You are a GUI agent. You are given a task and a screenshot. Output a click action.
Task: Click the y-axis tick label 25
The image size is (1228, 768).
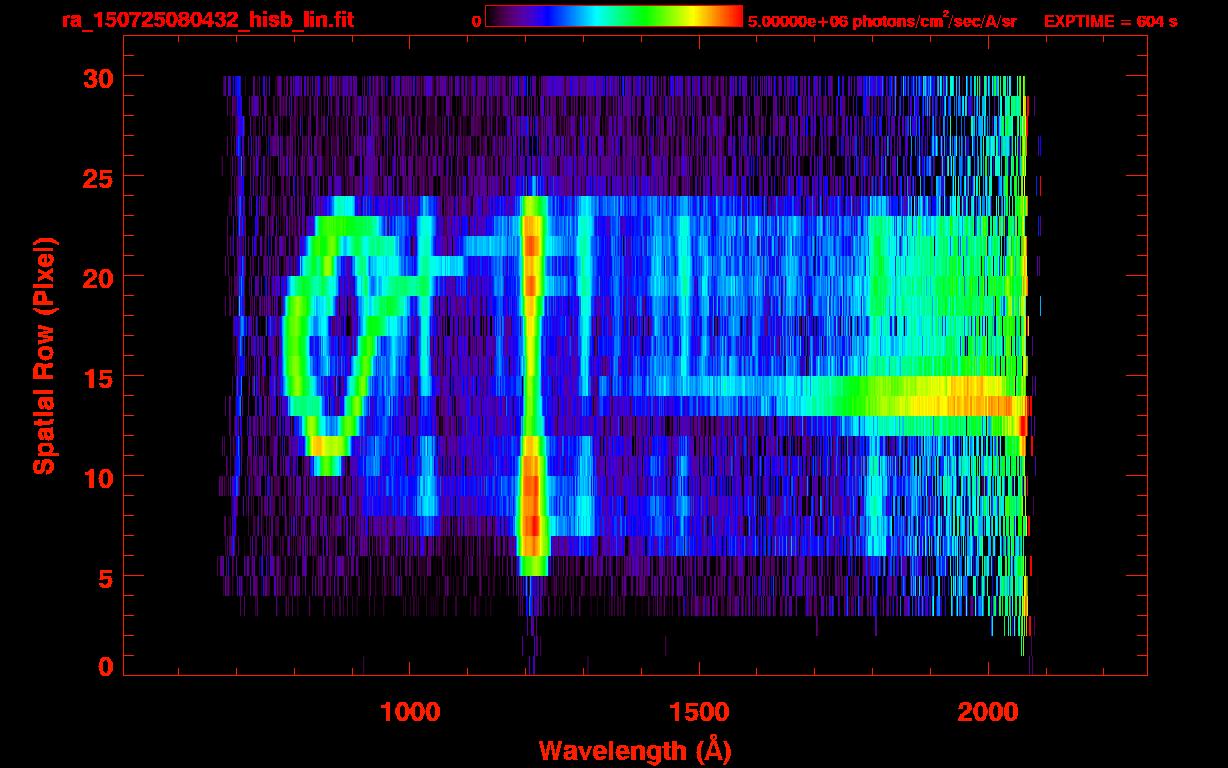98,177
